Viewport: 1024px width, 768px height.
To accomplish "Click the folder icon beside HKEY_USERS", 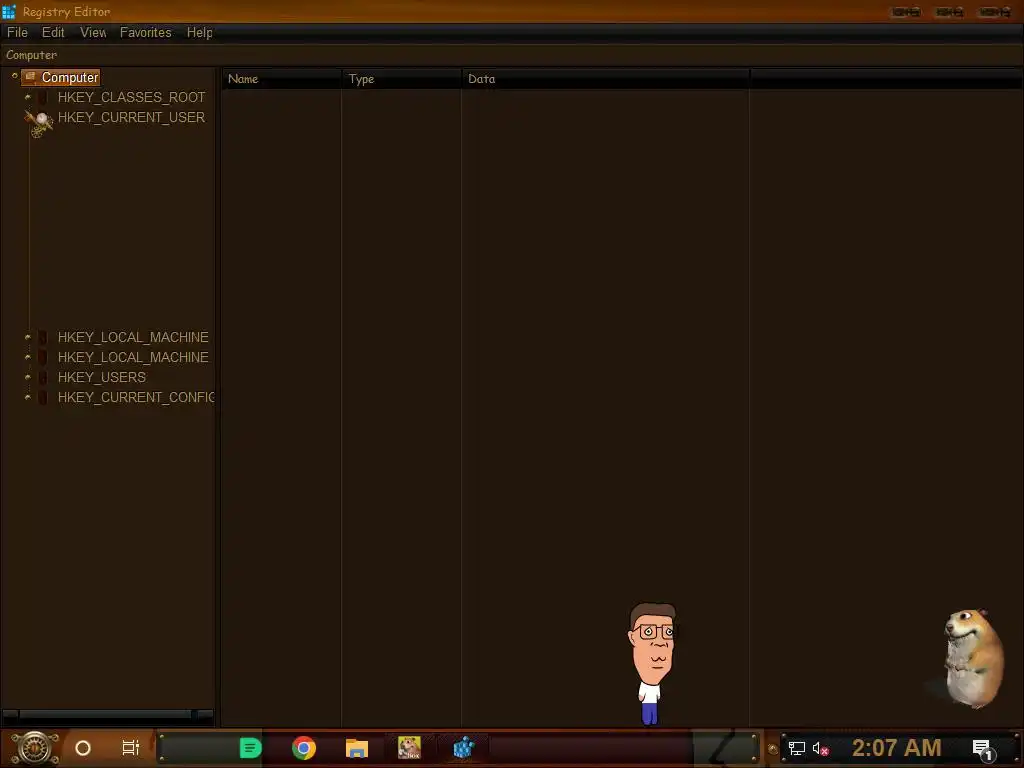I will pos(42,377).
